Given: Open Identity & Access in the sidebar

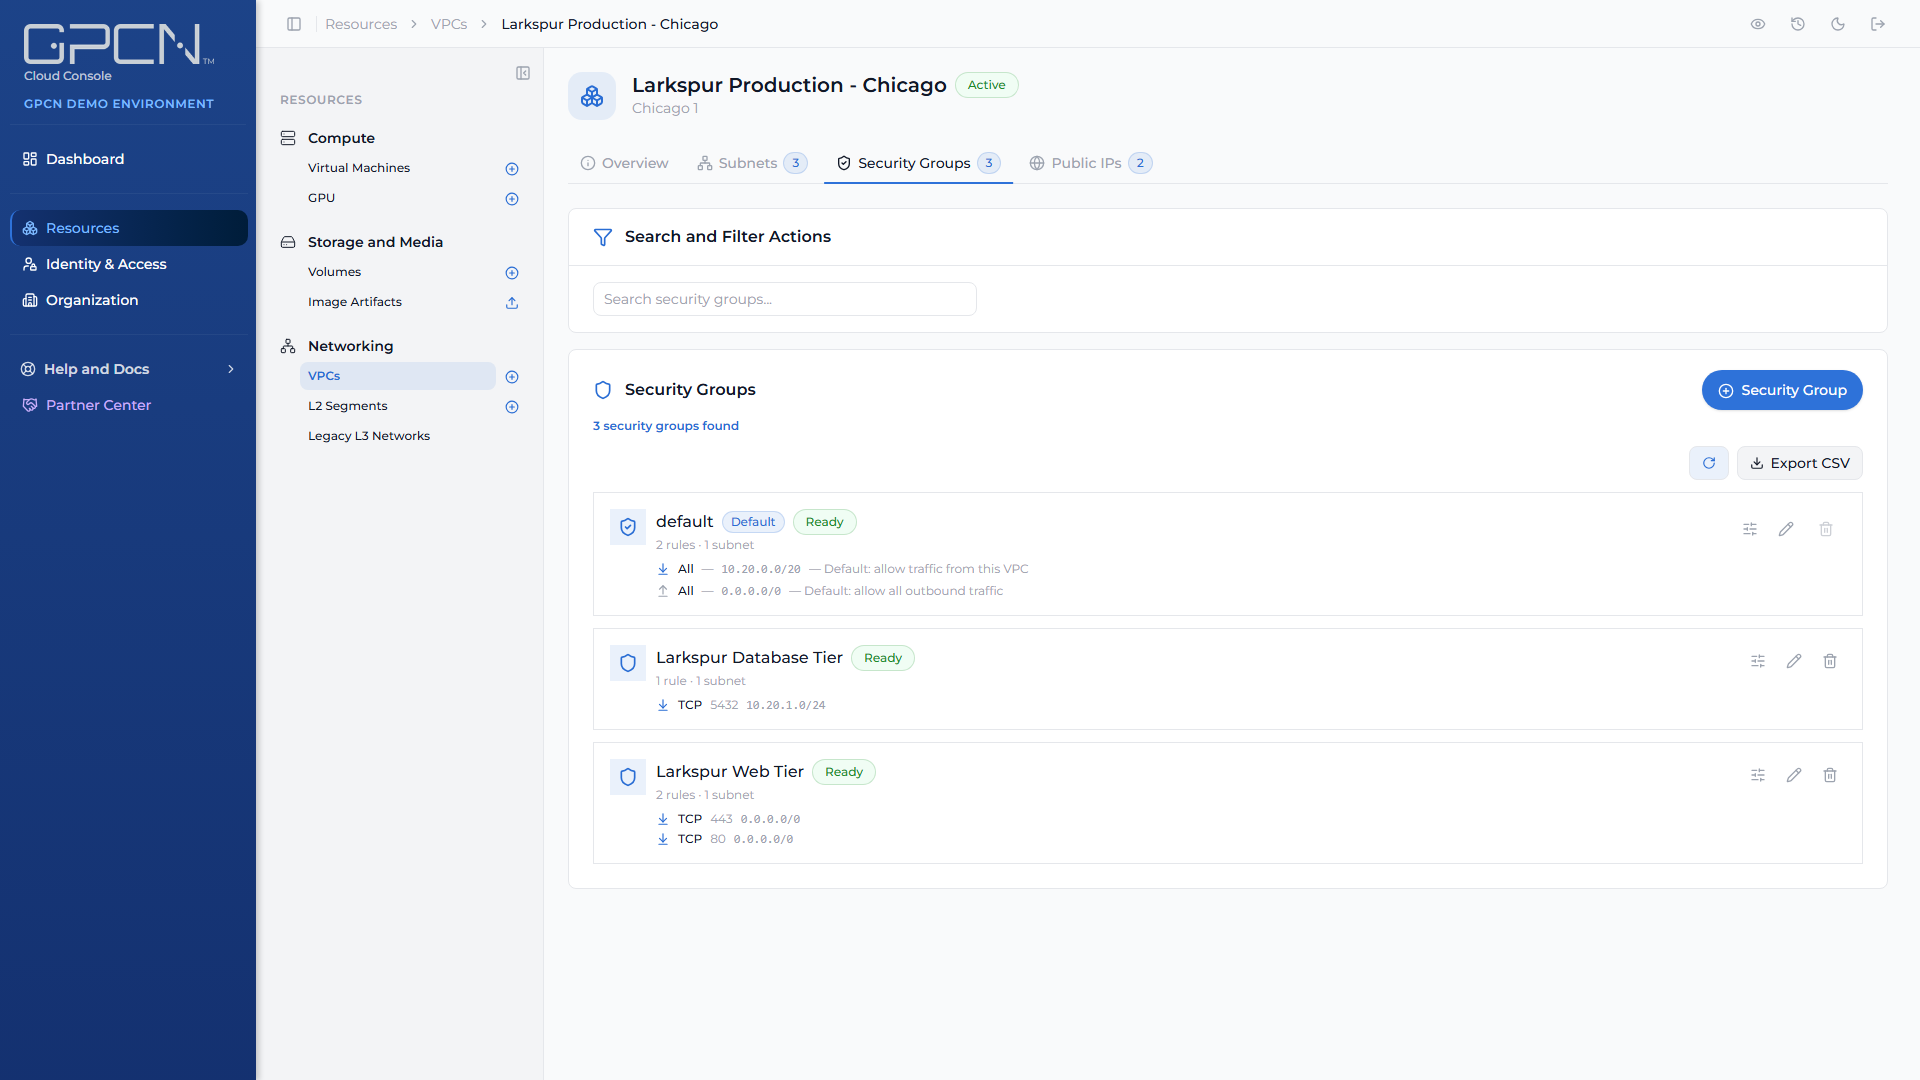Looking at the screenshot, I should pyautogui.click(x=128, y=264).
